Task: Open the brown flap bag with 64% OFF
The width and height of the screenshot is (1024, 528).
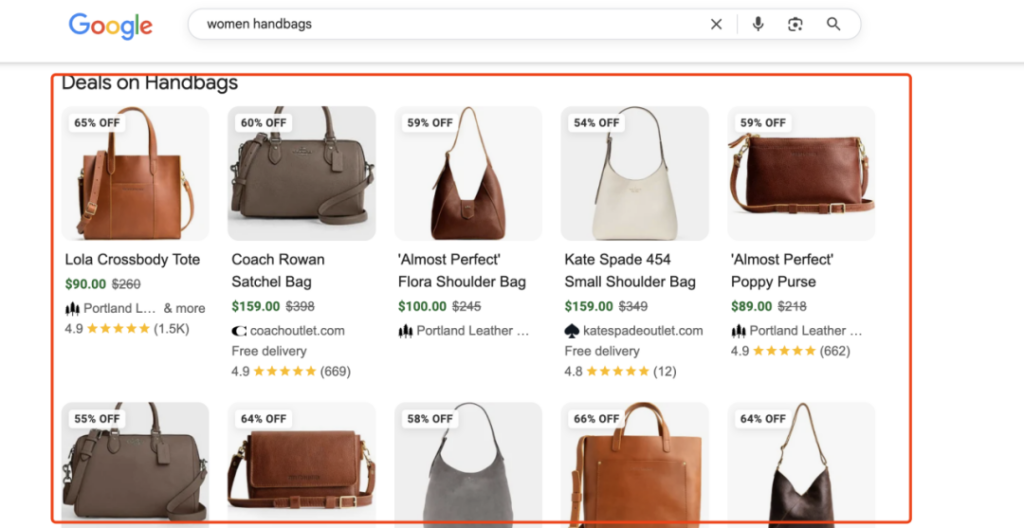Action: [x=301, y=464]
